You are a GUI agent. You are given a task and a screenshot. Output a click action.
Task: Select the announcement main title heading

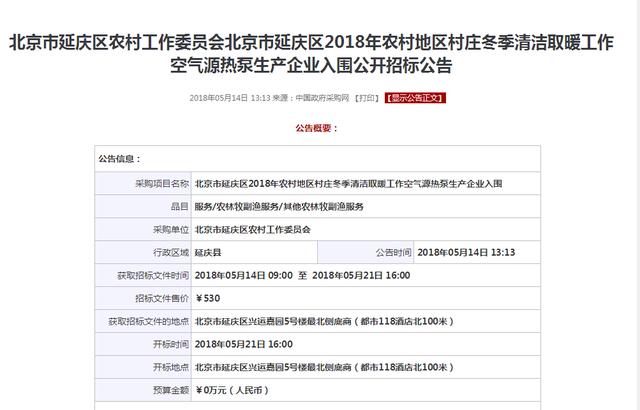coord(311,54)
